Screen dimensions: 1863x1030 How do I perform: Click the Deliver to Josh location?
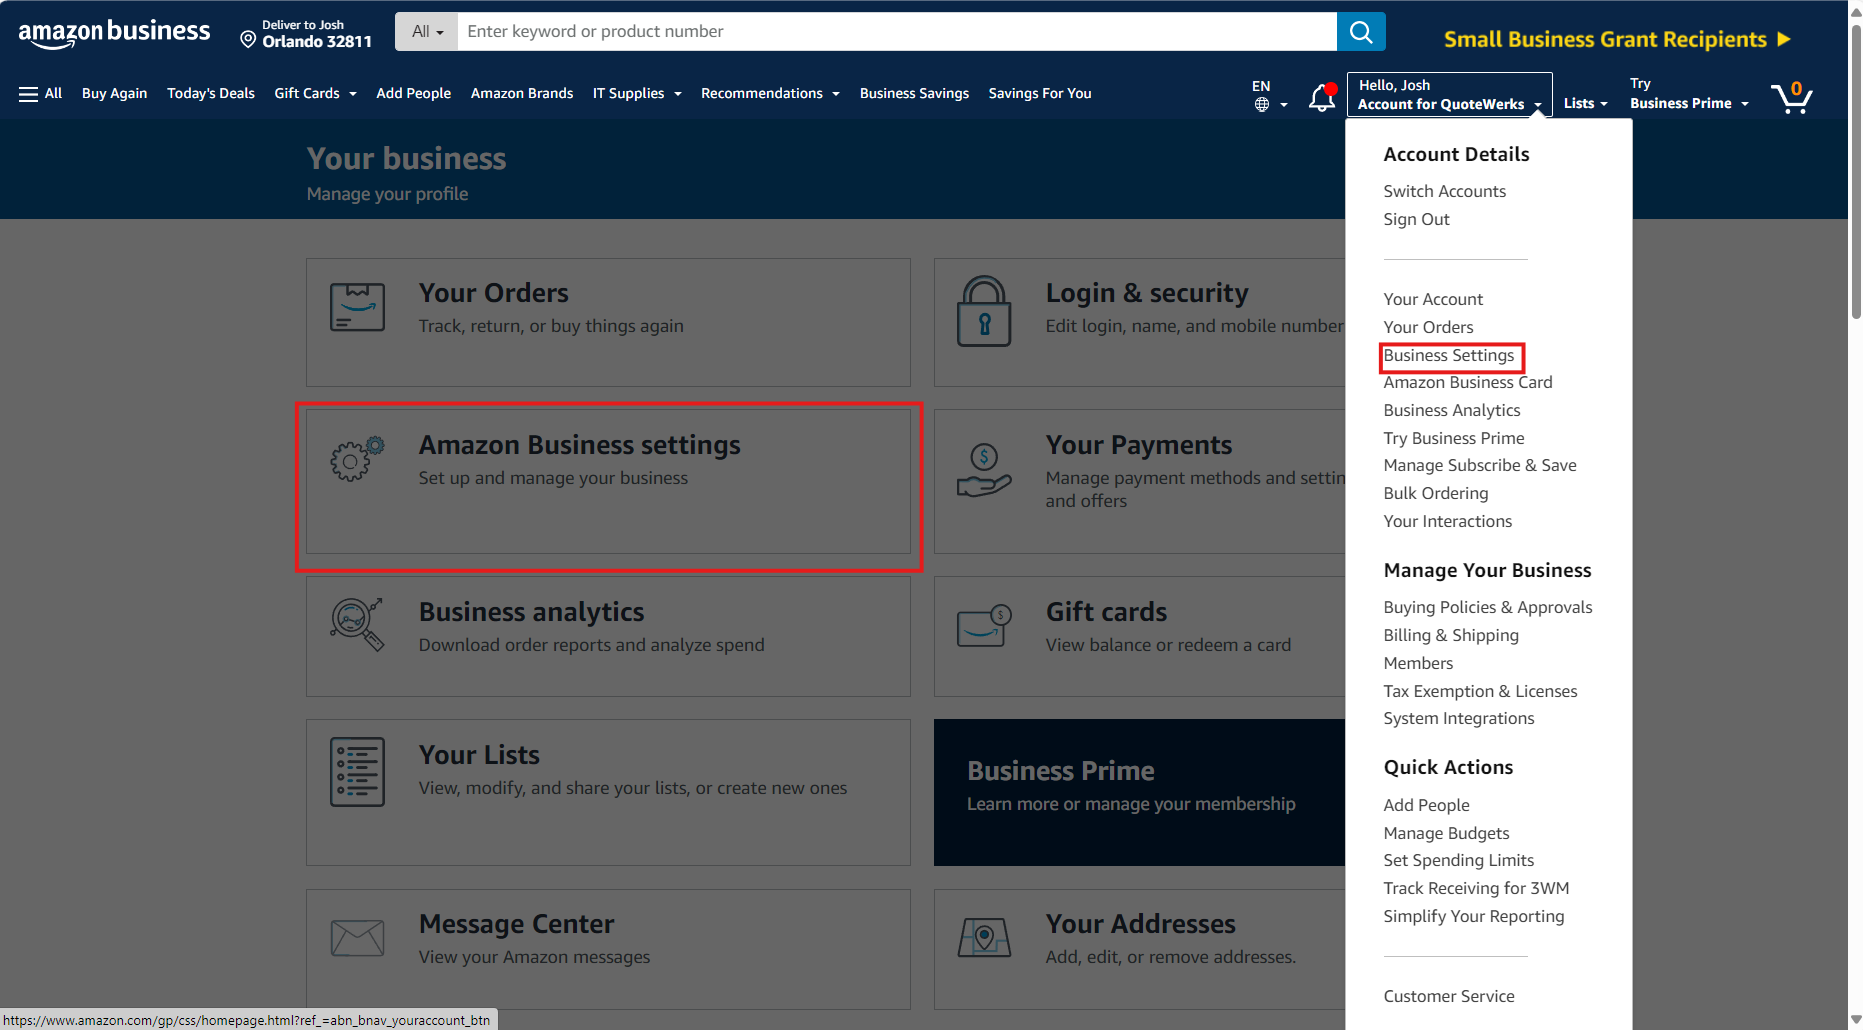pos(306,33)
